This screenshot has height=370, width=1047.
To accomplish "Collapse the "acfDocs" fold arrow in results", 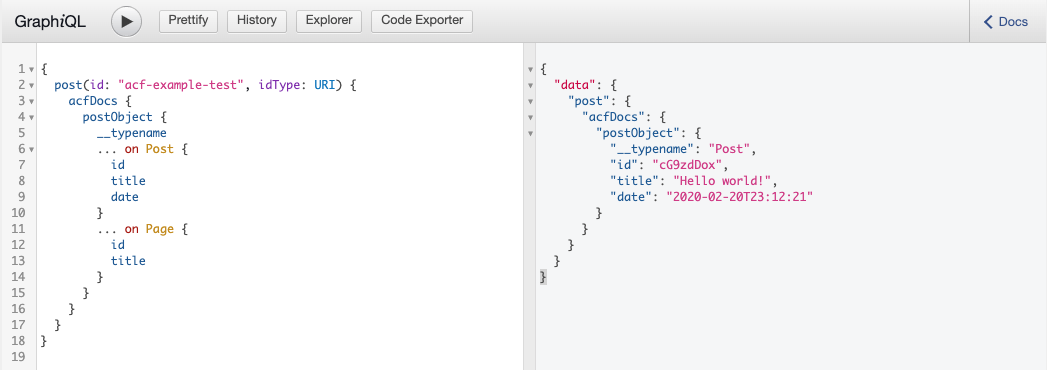I will tap(530, 118).
